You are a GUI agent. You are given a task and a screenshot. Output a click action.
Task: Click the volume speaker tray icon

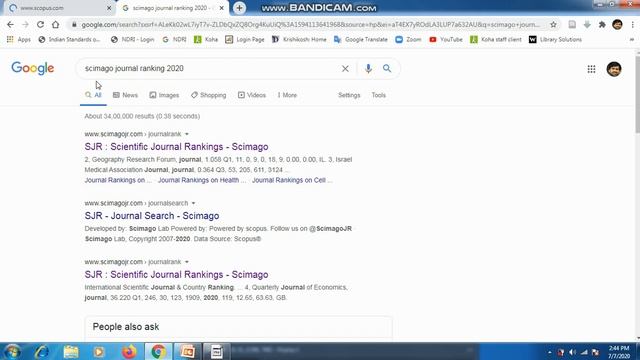tap(573, 352)
